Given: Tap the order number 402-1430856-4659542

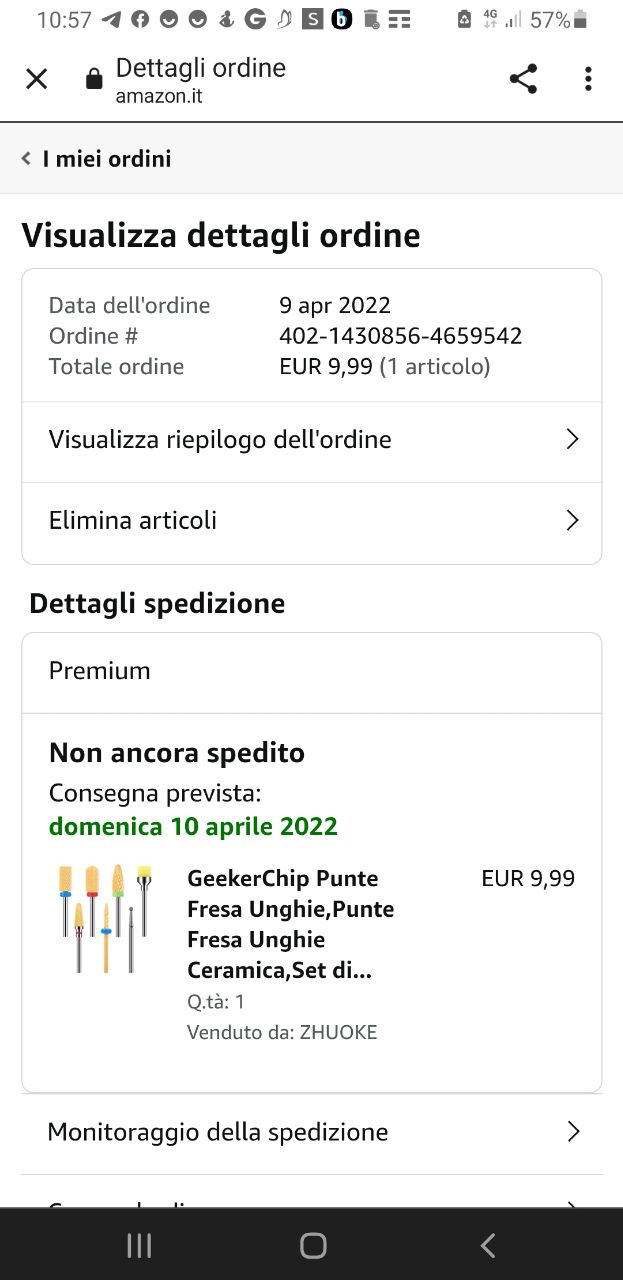Looking at the screenshot, I should point(400,336).
